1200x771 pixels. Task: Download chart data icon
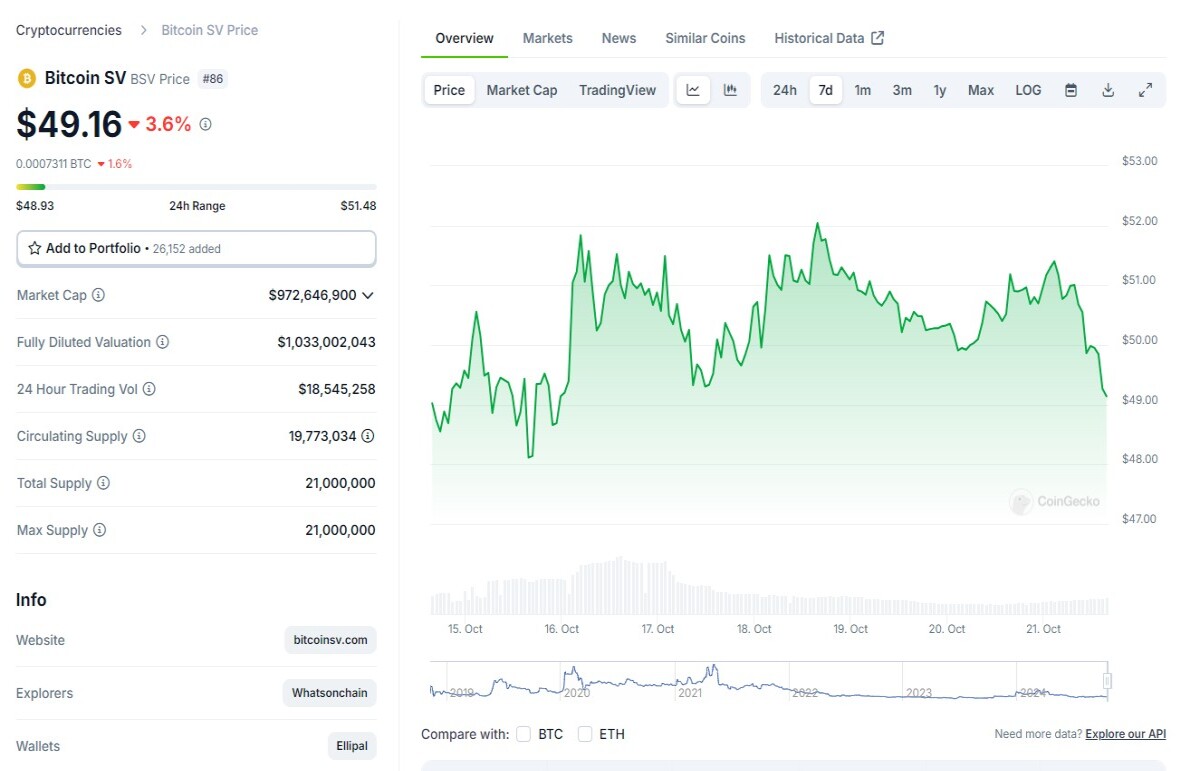[x=1108, y=90]
